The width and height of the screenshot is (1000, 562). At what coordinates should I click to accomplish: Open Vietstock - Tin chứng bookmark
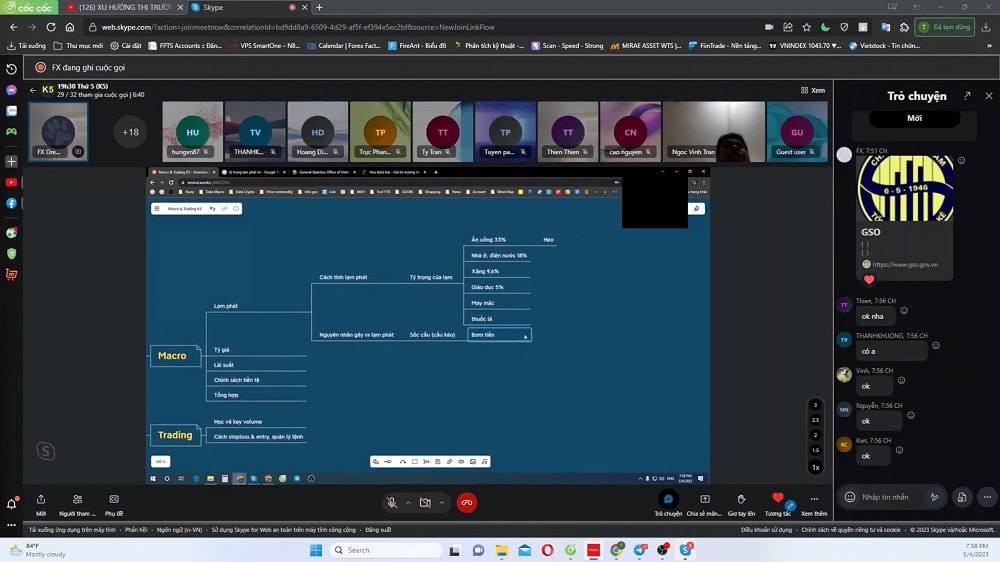[x=884, y=45]
